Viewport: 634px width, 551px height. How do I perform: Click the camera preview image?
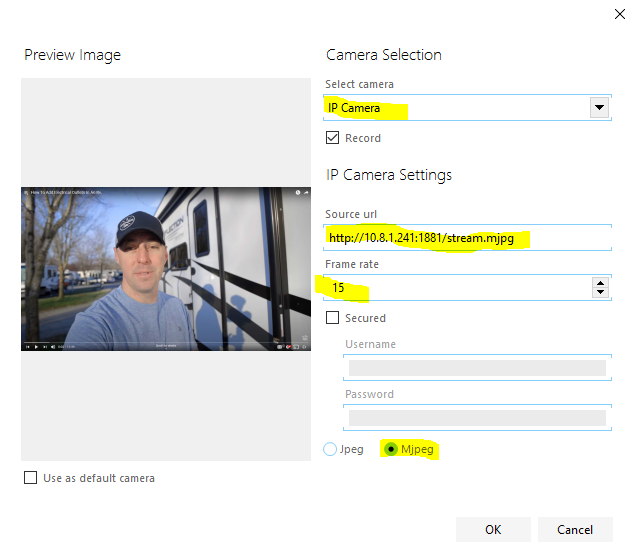tap(166, 269)
